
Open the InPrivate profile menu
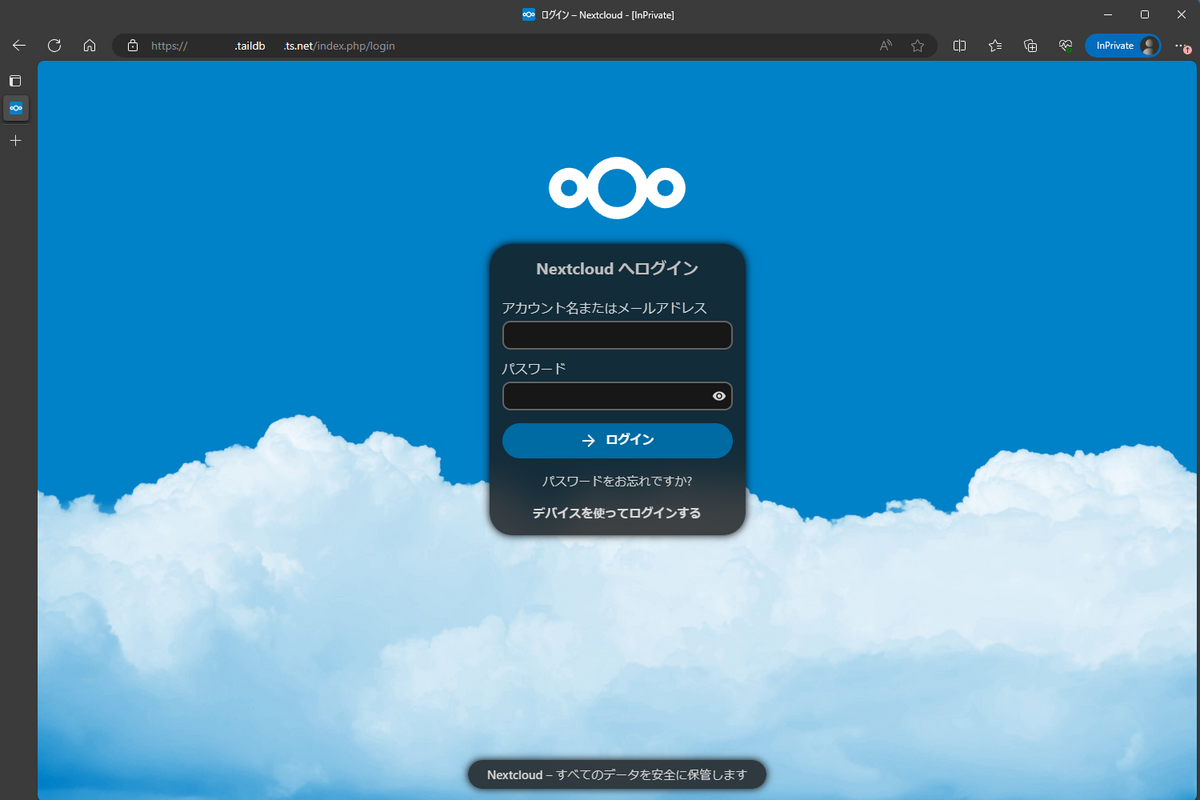point(1122,45)
